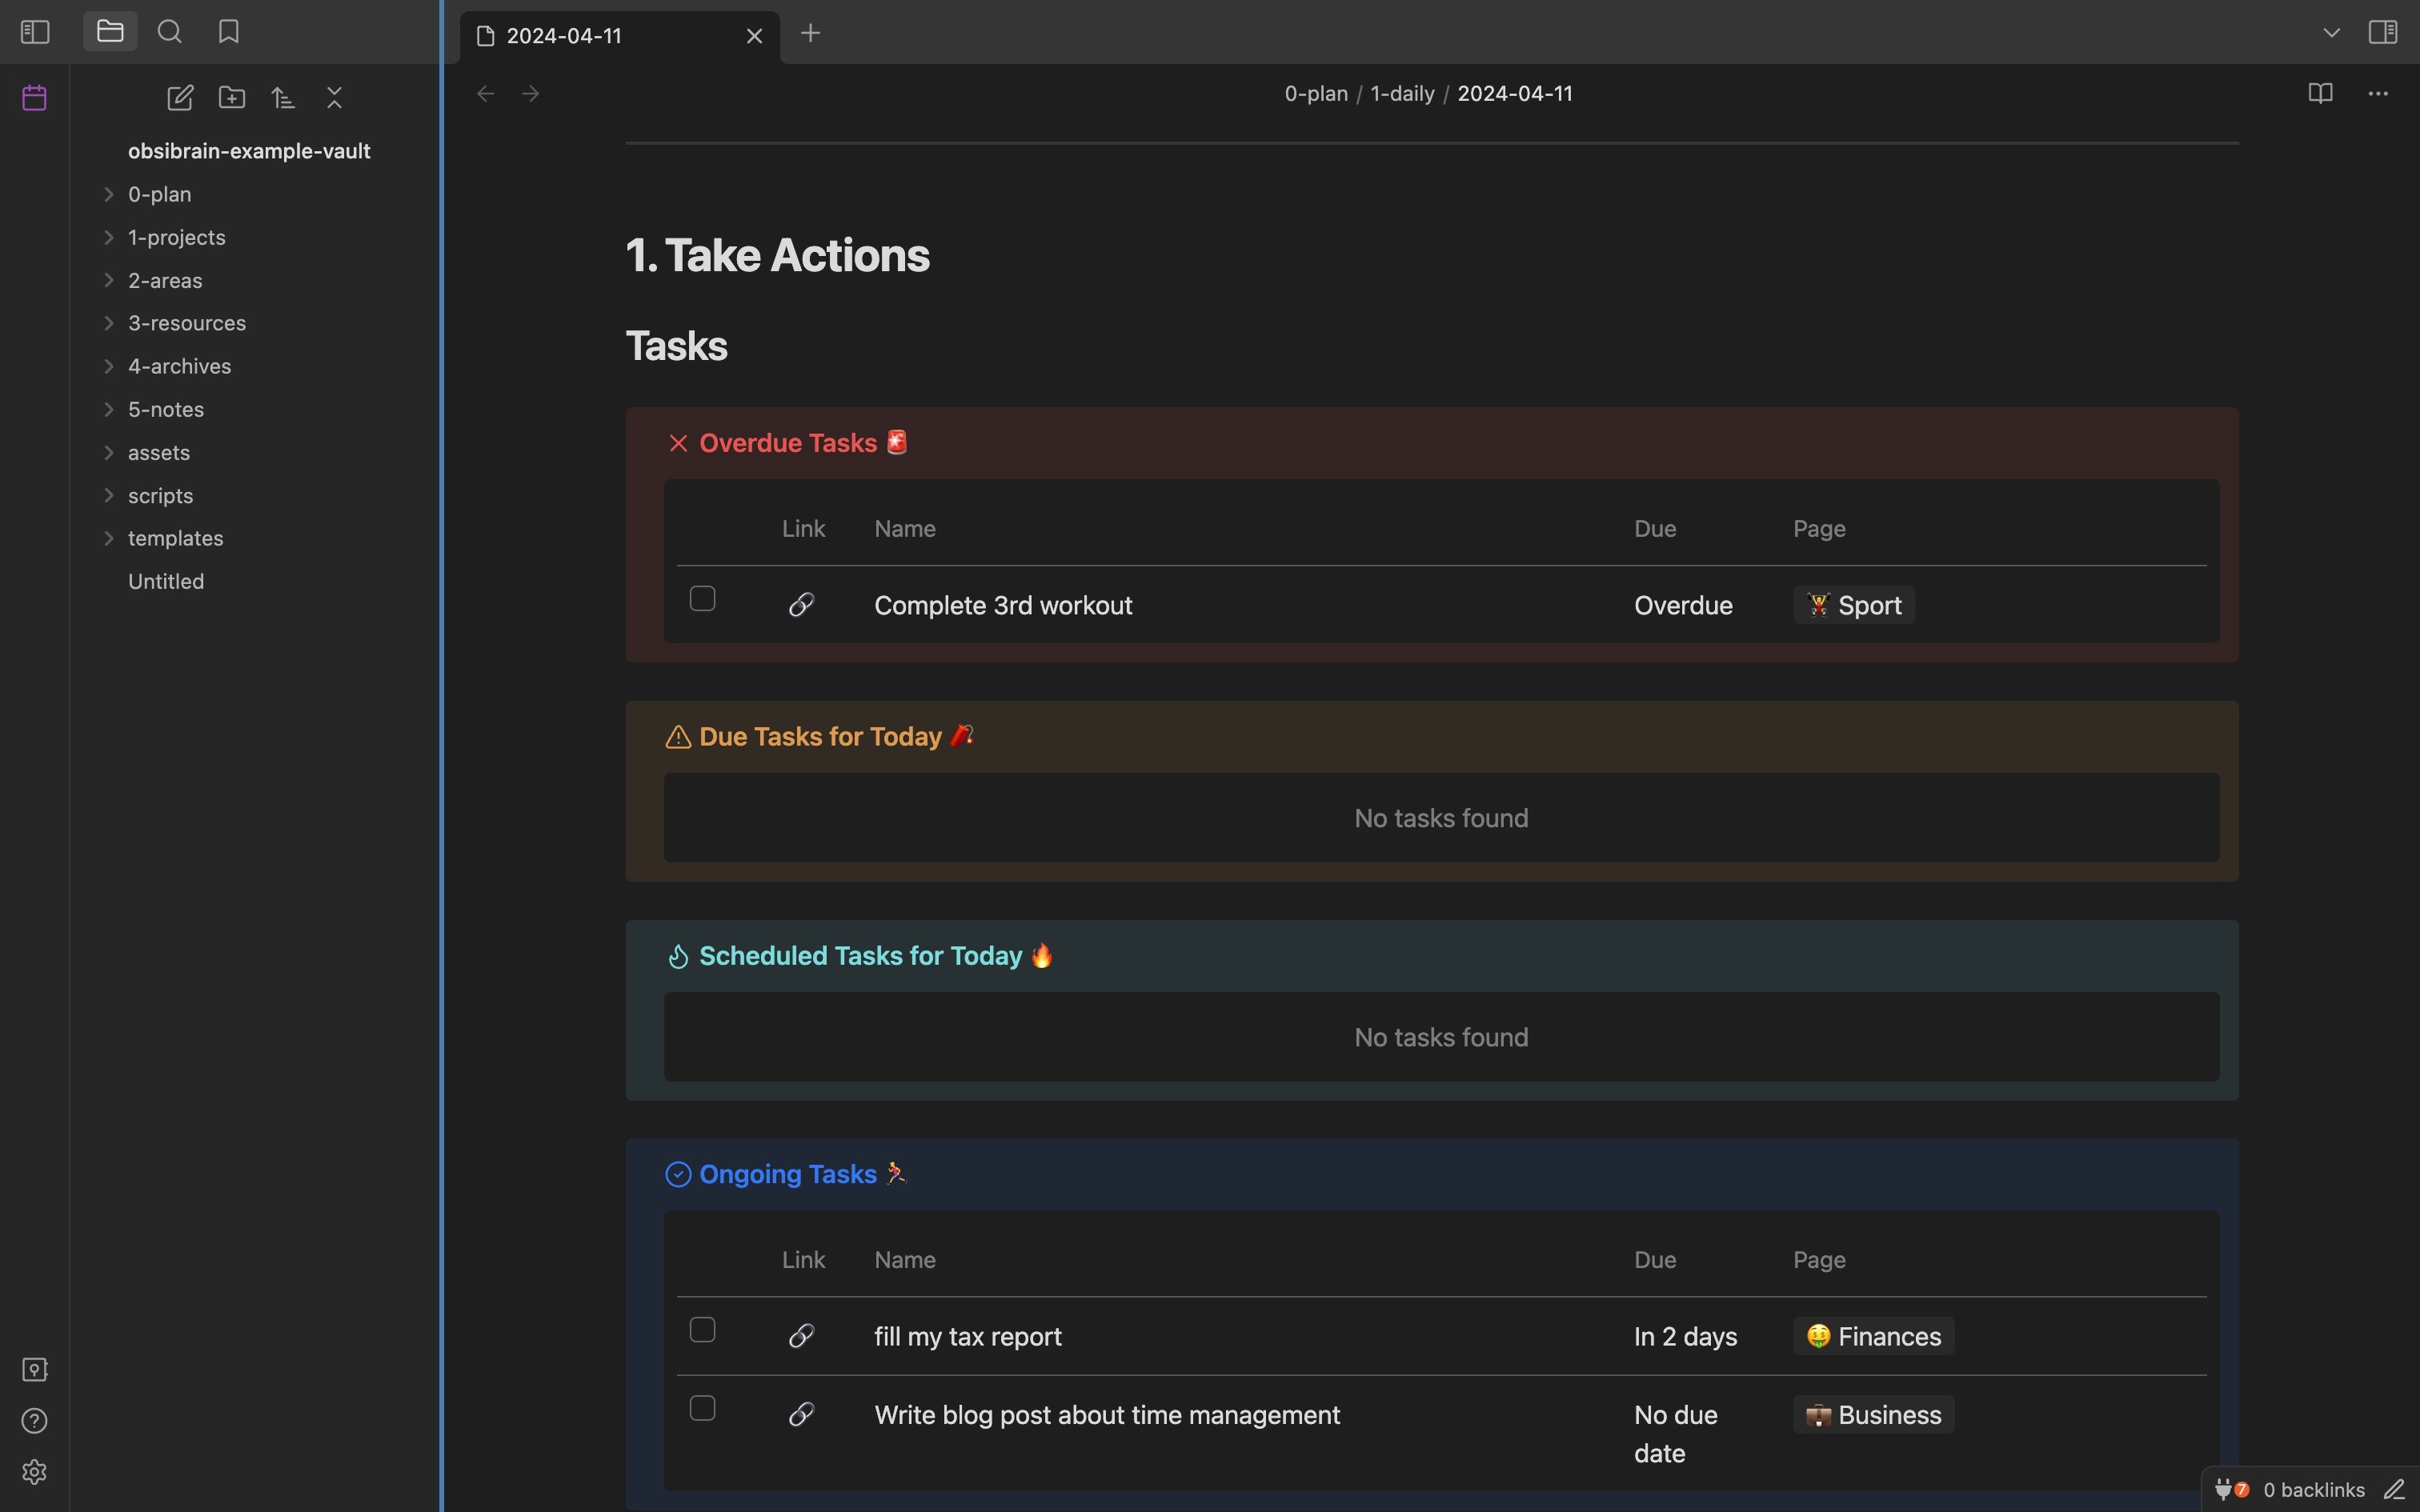Expand the 0-plan folder
The image size is (2420, 1512).
coord(159,194)
